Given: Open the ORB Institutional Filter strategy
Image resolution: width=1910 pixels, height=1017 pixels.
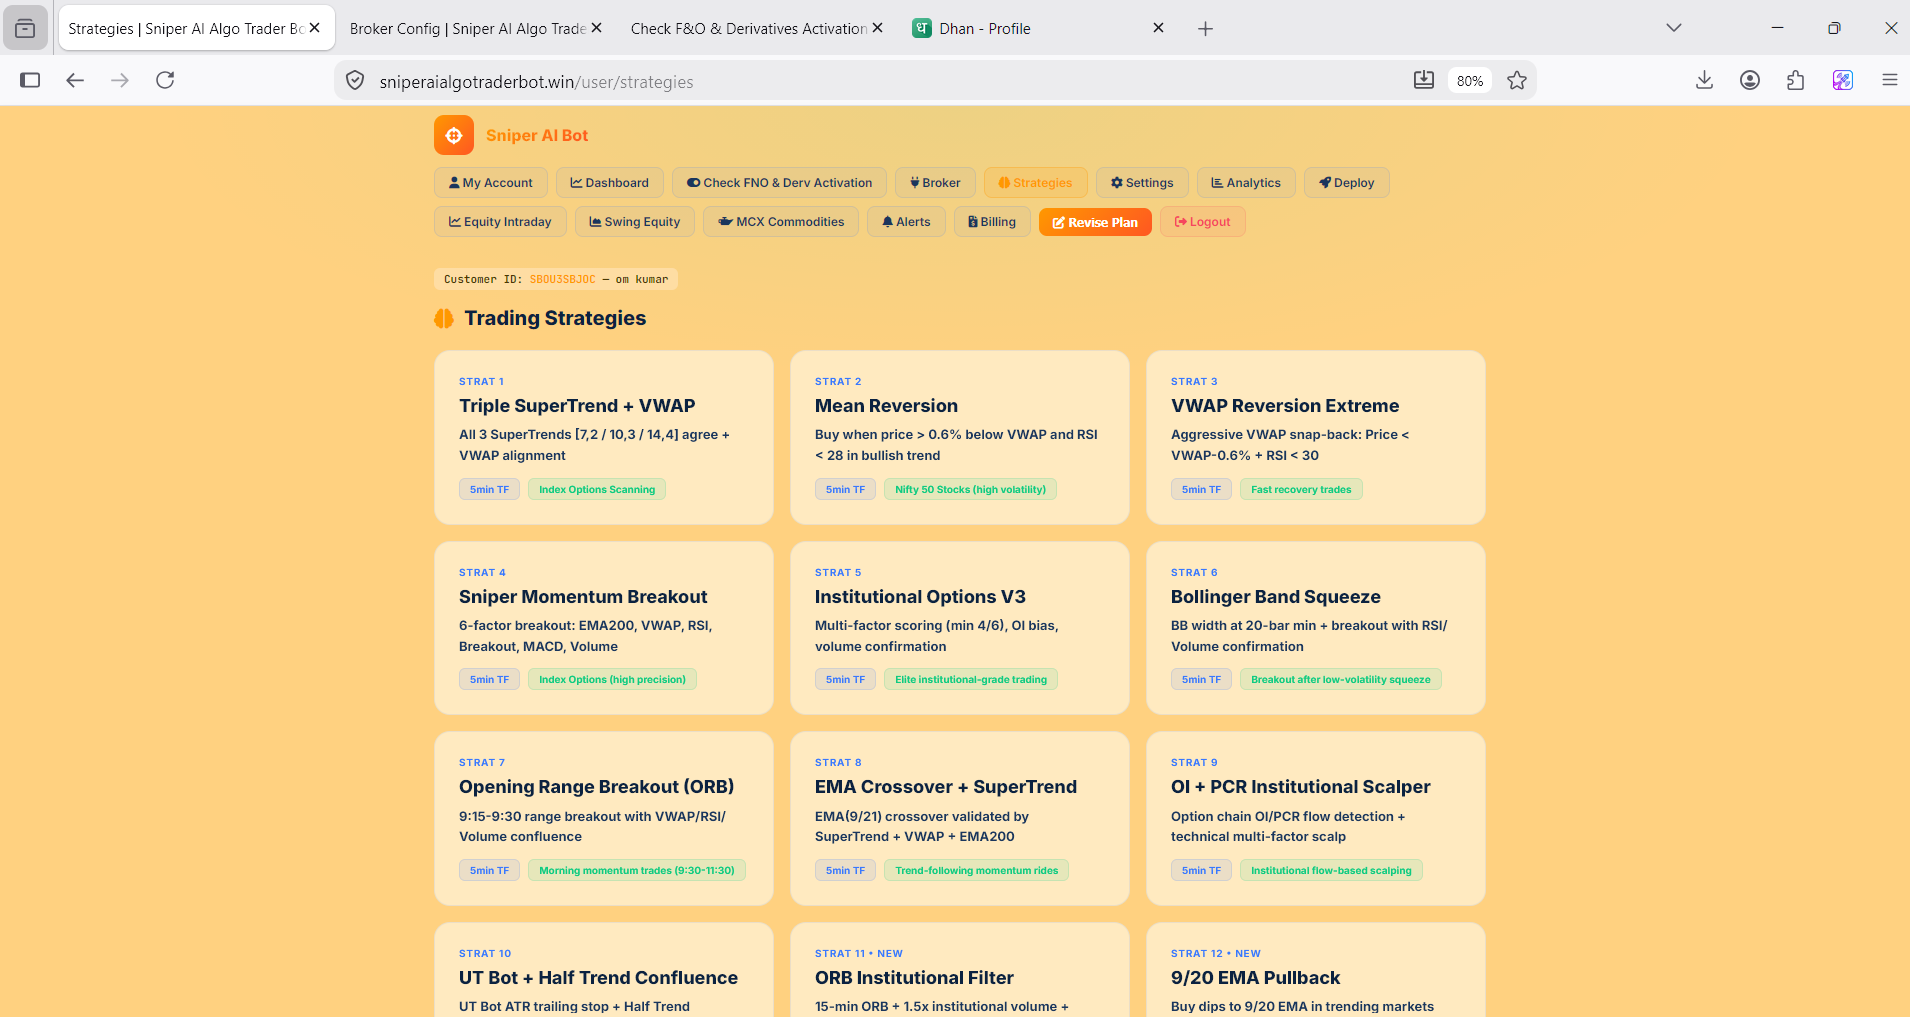Looking at the screenshot, I should [x=960, y=970].
